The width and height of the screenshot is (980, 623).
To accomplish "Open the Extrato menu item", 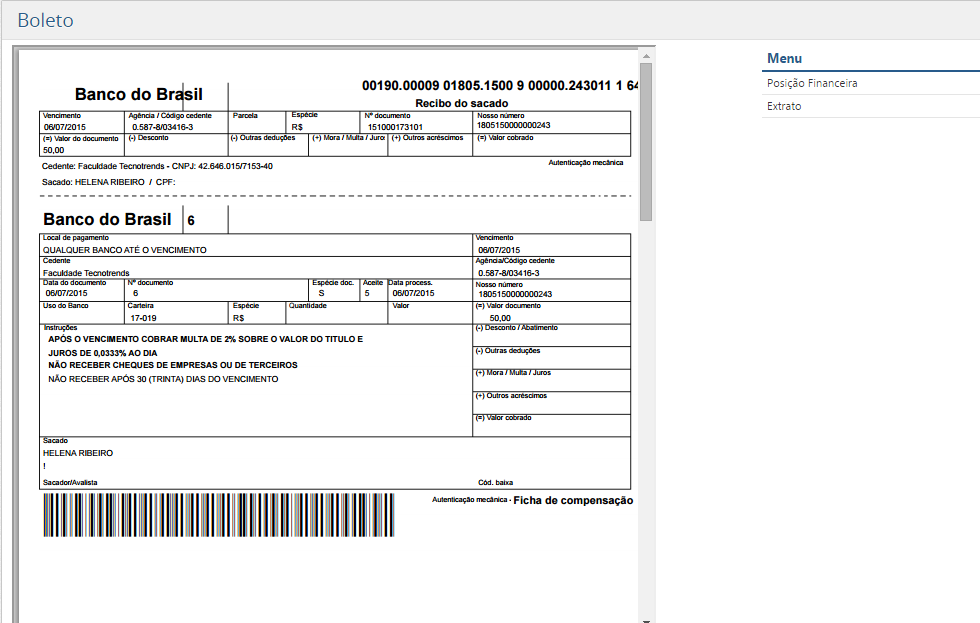I will [x=783, y=106].
